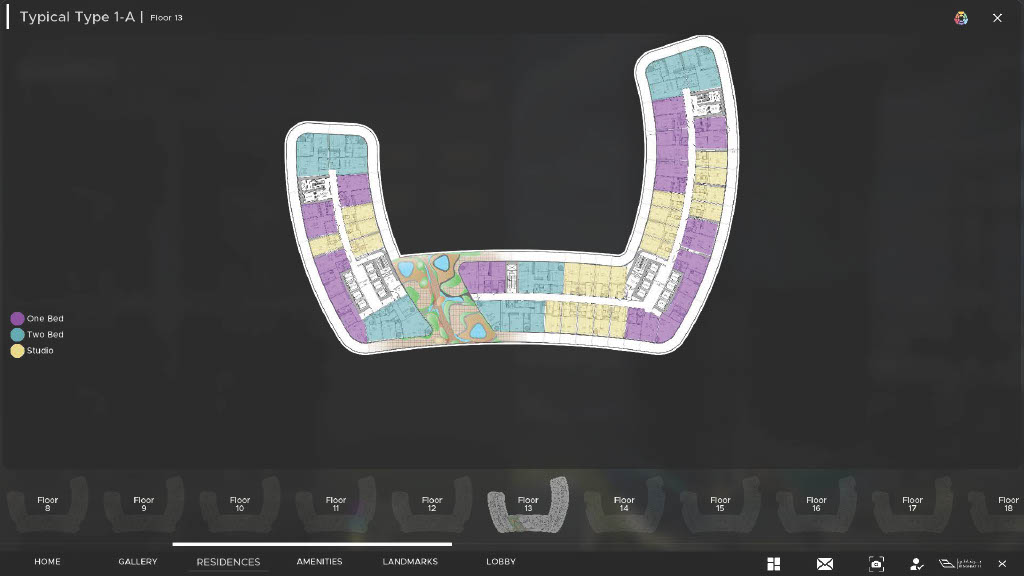Open the grid layout dashboard icon
This screenshot has height=576, width=1024.
(x=773, y=564)
